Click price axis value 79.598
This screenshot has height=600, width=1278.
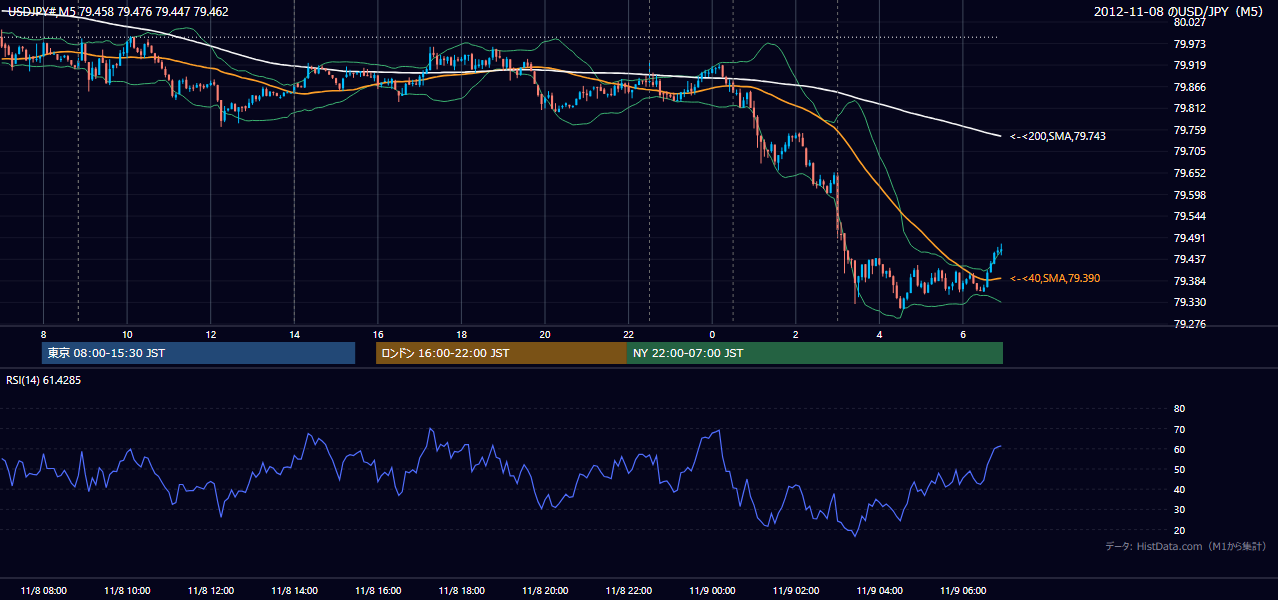point(1189,195)
